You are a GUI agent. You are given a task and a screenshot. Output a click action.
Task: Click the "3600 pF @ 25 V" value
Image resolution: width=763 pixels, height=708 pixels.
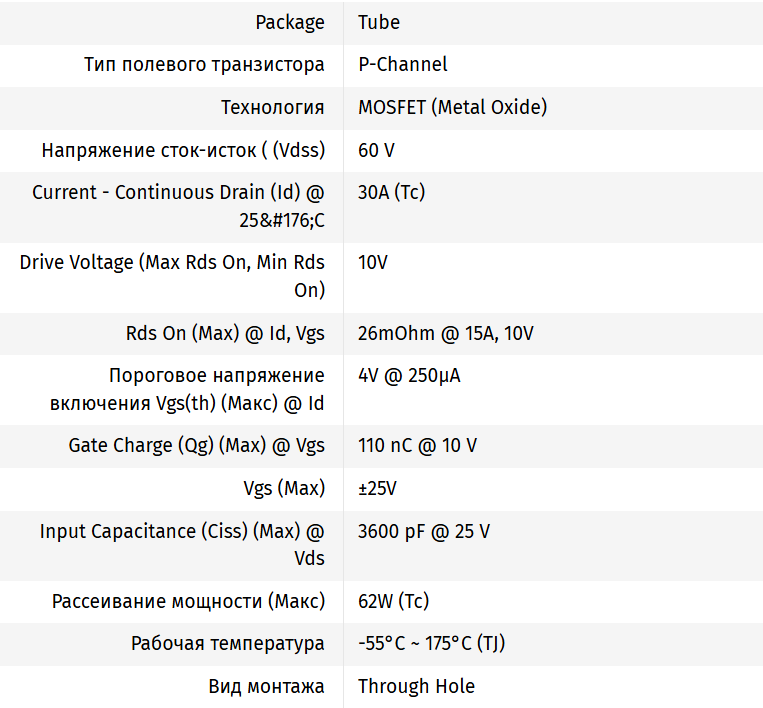(x=423, y=532)
